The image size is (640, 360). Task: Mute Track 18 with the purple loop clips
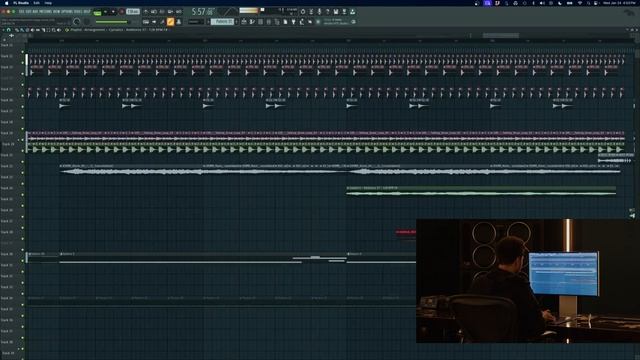(x=22, y=140)
